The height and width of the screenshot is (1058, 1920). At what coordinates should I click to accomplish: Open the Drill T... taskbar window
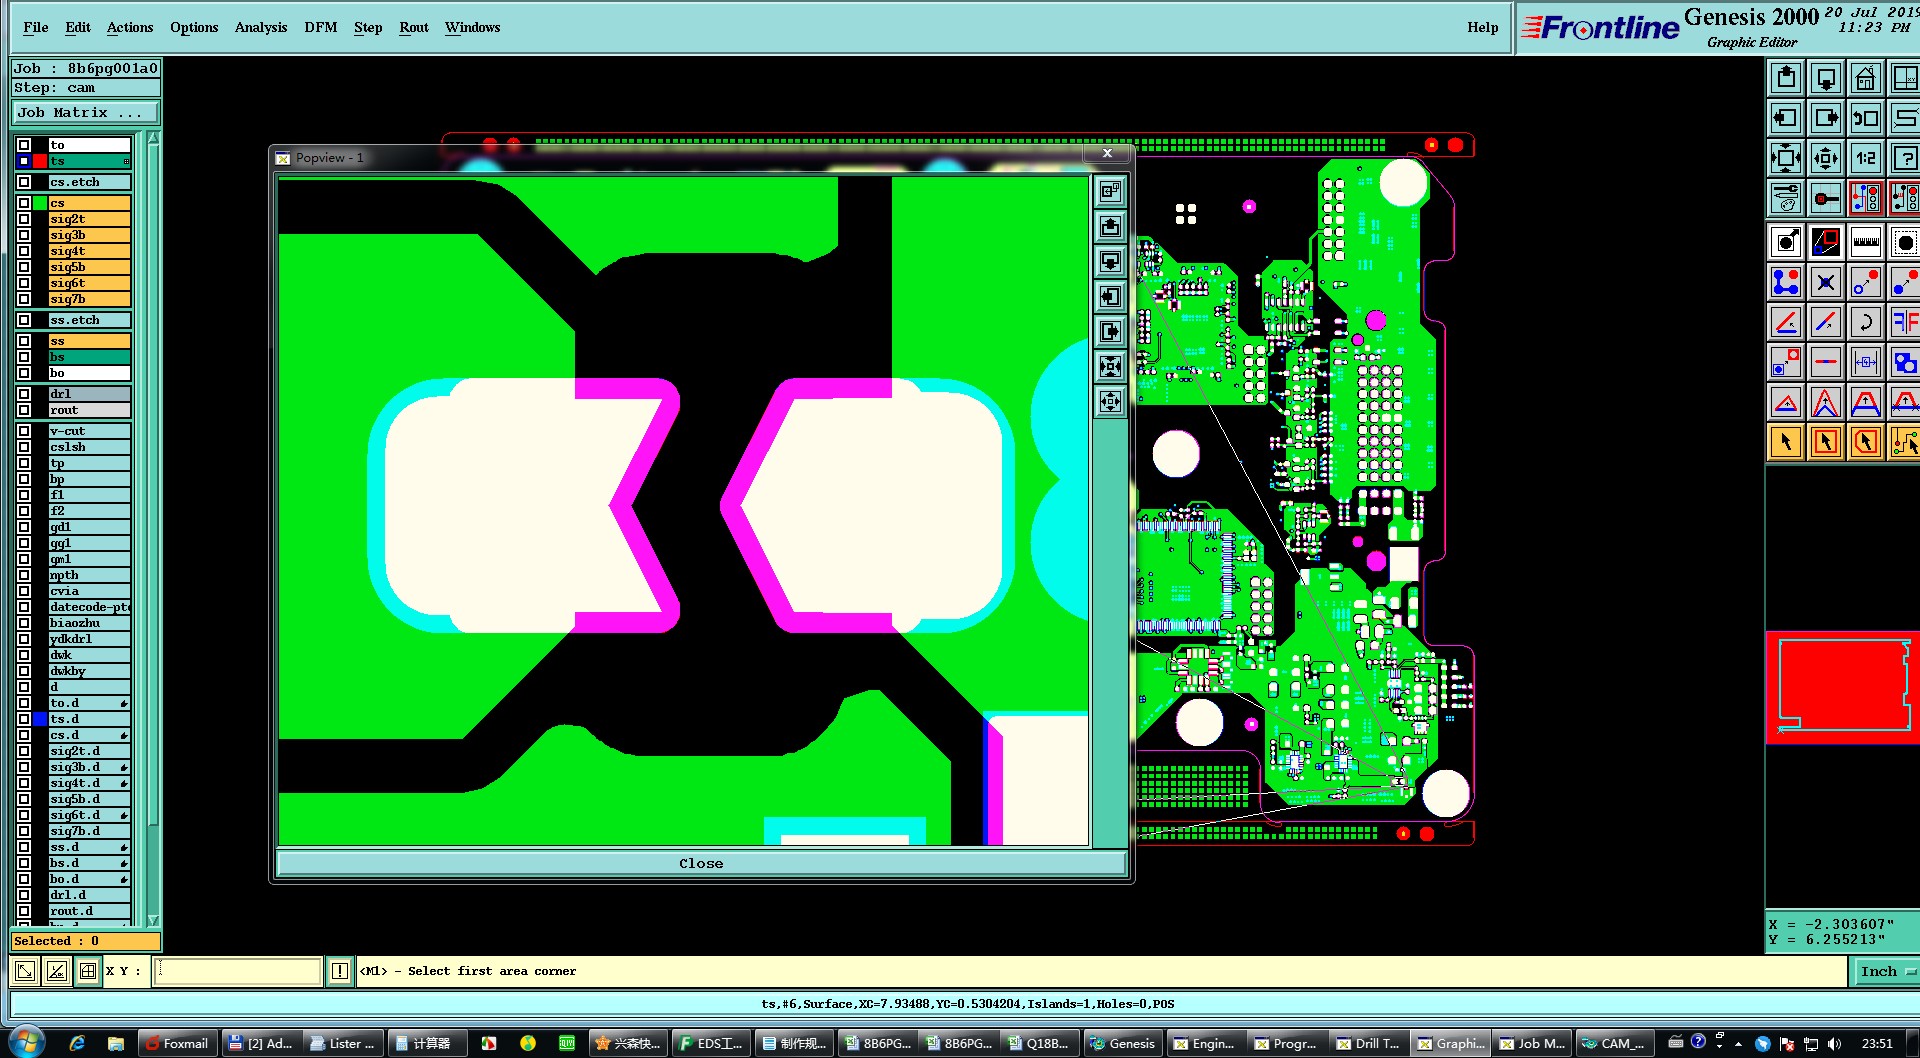point(1368,1043)
